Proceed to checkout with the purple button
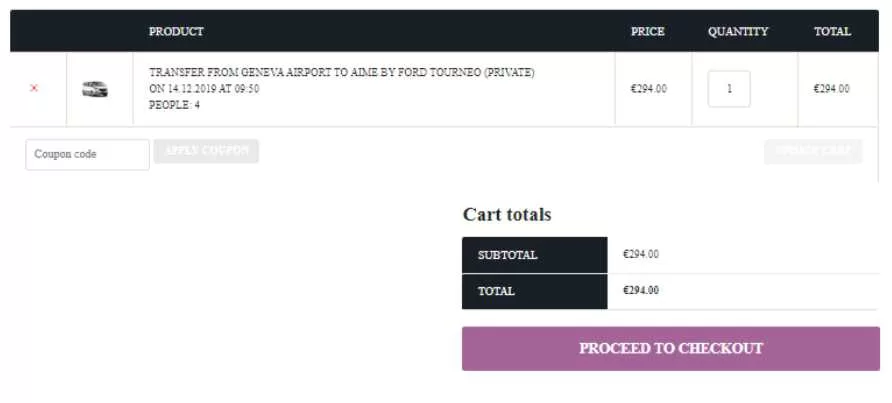The image size is (892, 403). point(670,349)
